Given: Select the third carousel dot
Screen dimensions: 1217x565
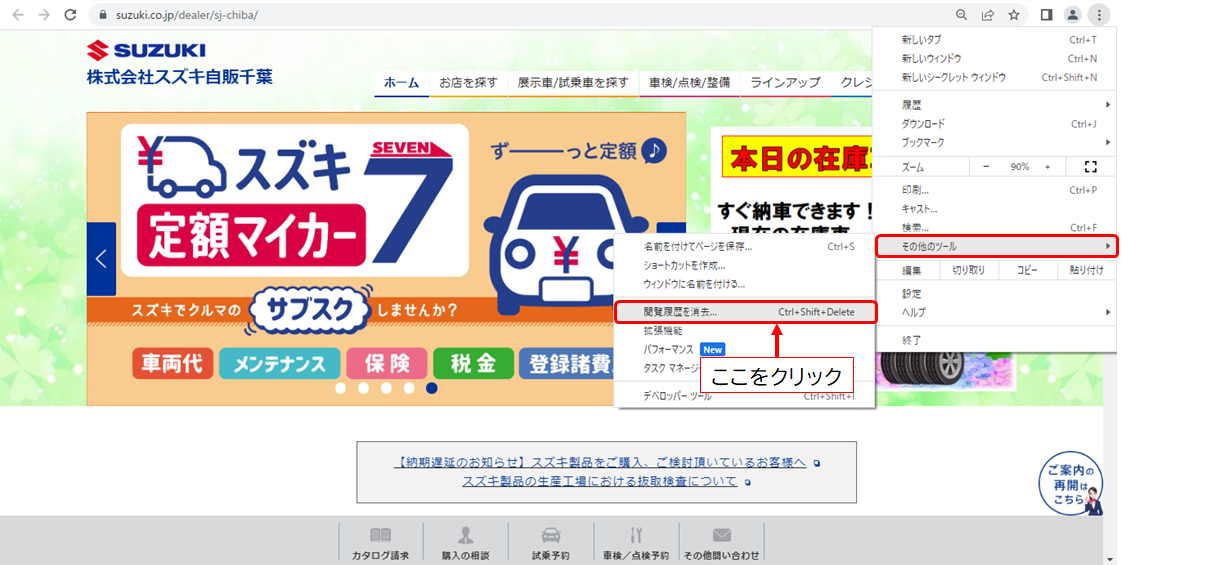Looking at the screenshot, I should click(386, 388).
